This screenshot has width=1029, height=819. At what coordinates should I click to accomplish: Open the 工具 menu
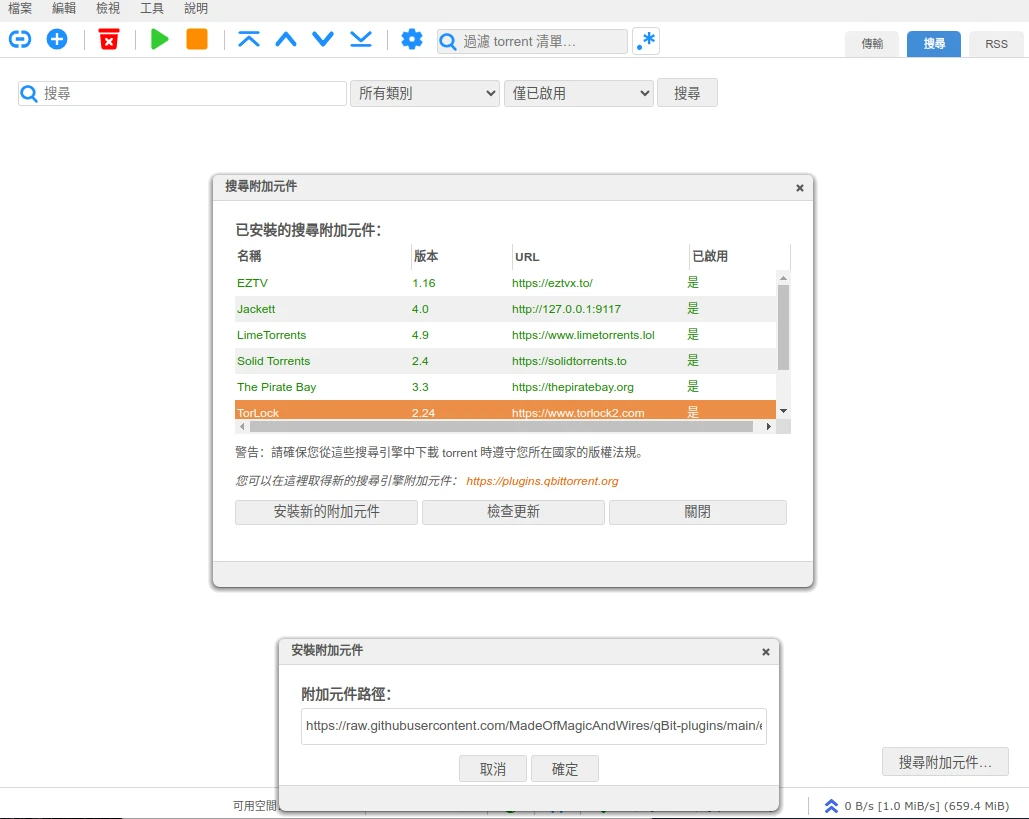click(152, 8)
